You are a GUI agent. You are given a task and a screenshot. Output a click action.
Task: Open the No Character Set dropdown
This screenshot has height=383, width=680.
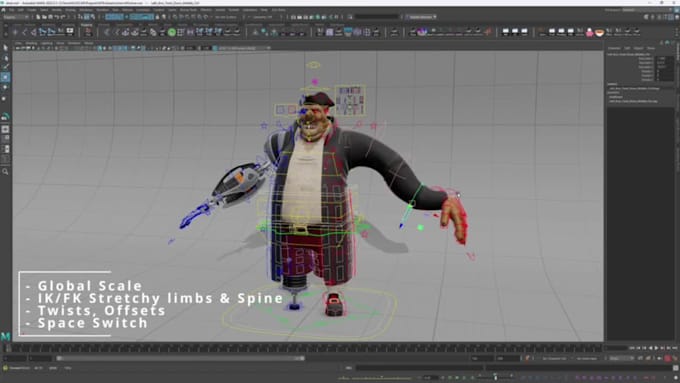point(555,358)
